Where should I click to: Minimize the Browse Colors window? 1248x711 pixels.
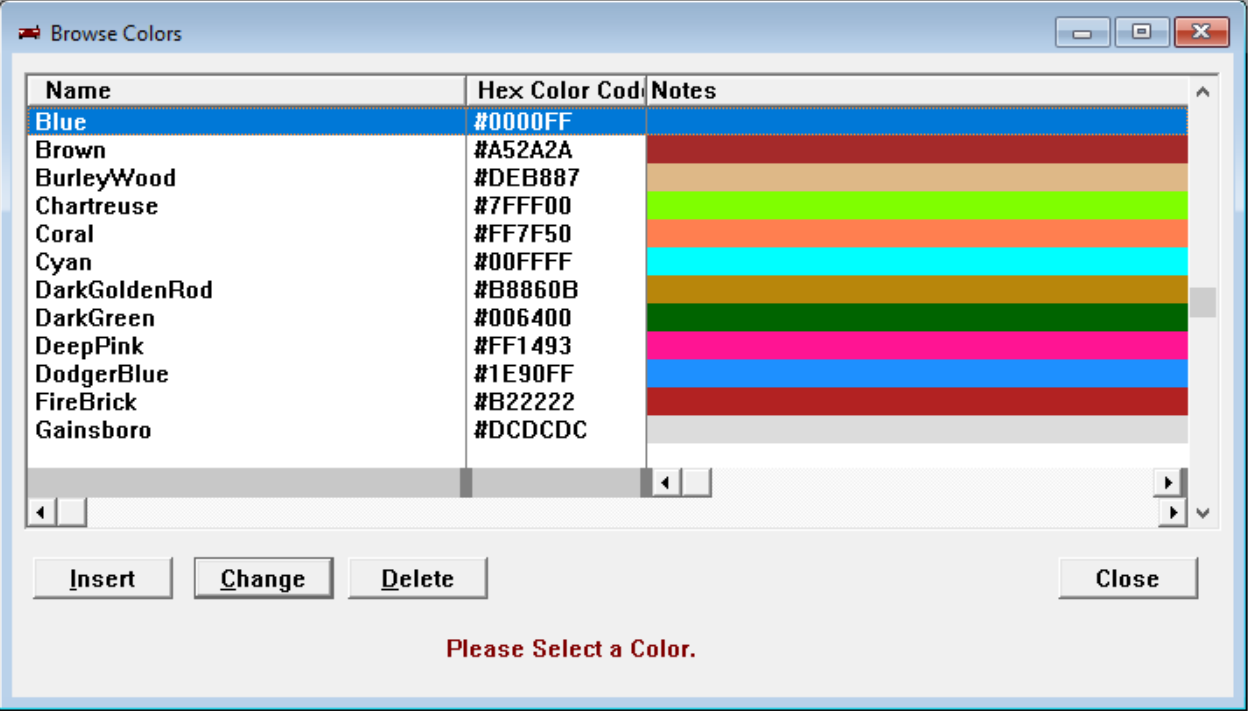1083,32
